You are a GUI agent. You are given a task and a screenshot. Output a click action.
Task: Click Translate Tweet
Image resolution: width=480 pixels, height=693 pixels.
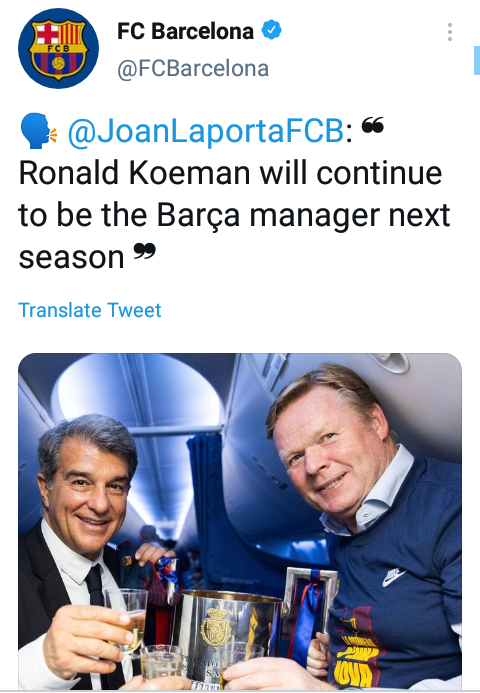(90, 310)
